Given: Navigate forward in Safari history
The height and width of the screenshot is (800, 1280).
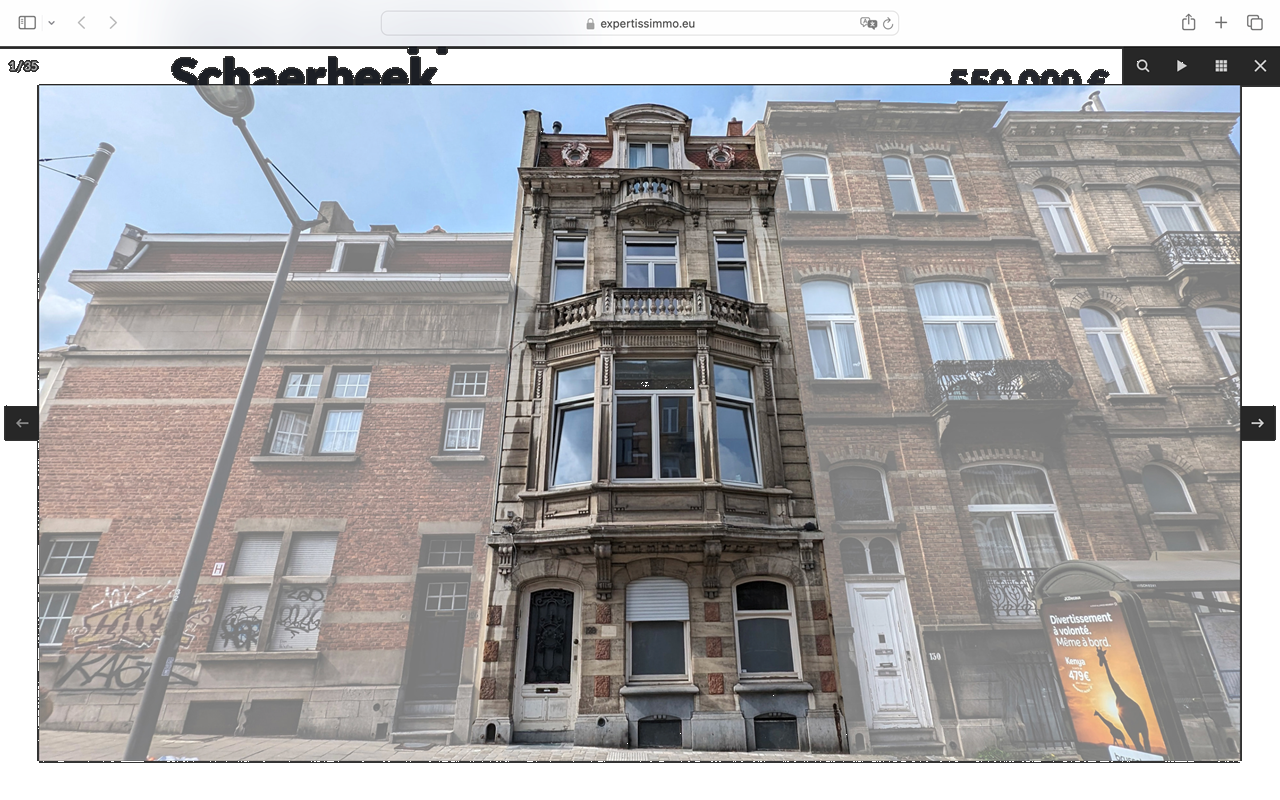Looking at the screenshot, I should tap(113, 23).
